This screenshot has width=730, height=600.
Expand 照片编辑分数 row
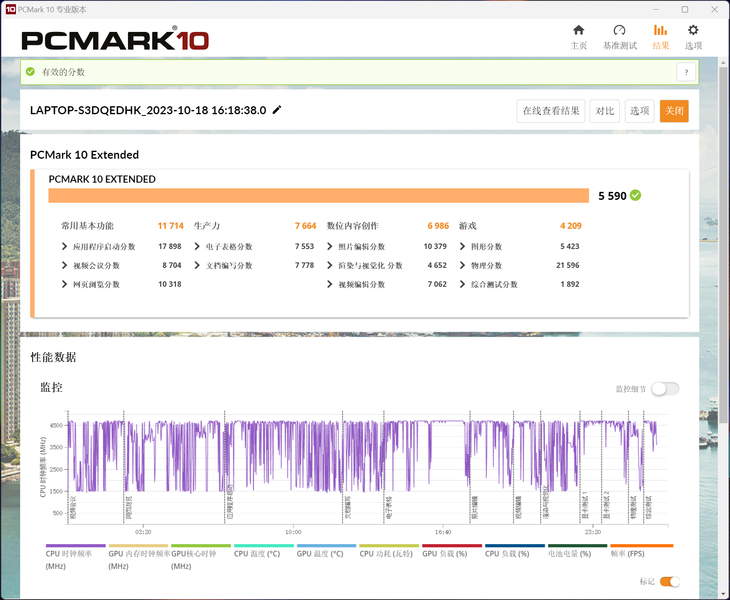pyautogui.click(x=330, y=246)
